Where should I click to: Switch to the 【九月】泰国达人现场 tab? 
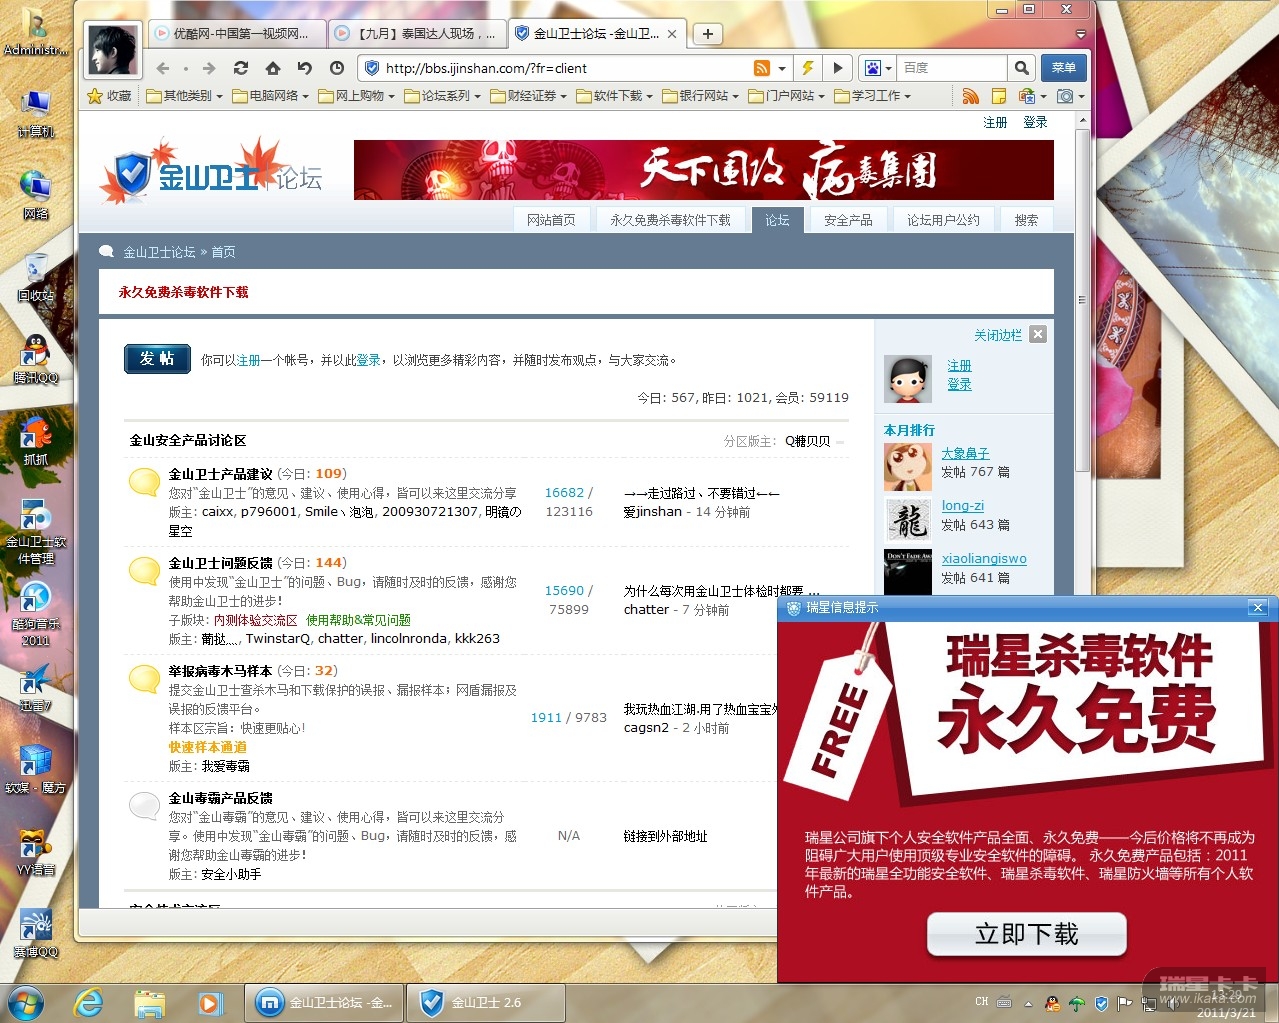[418, 33]
